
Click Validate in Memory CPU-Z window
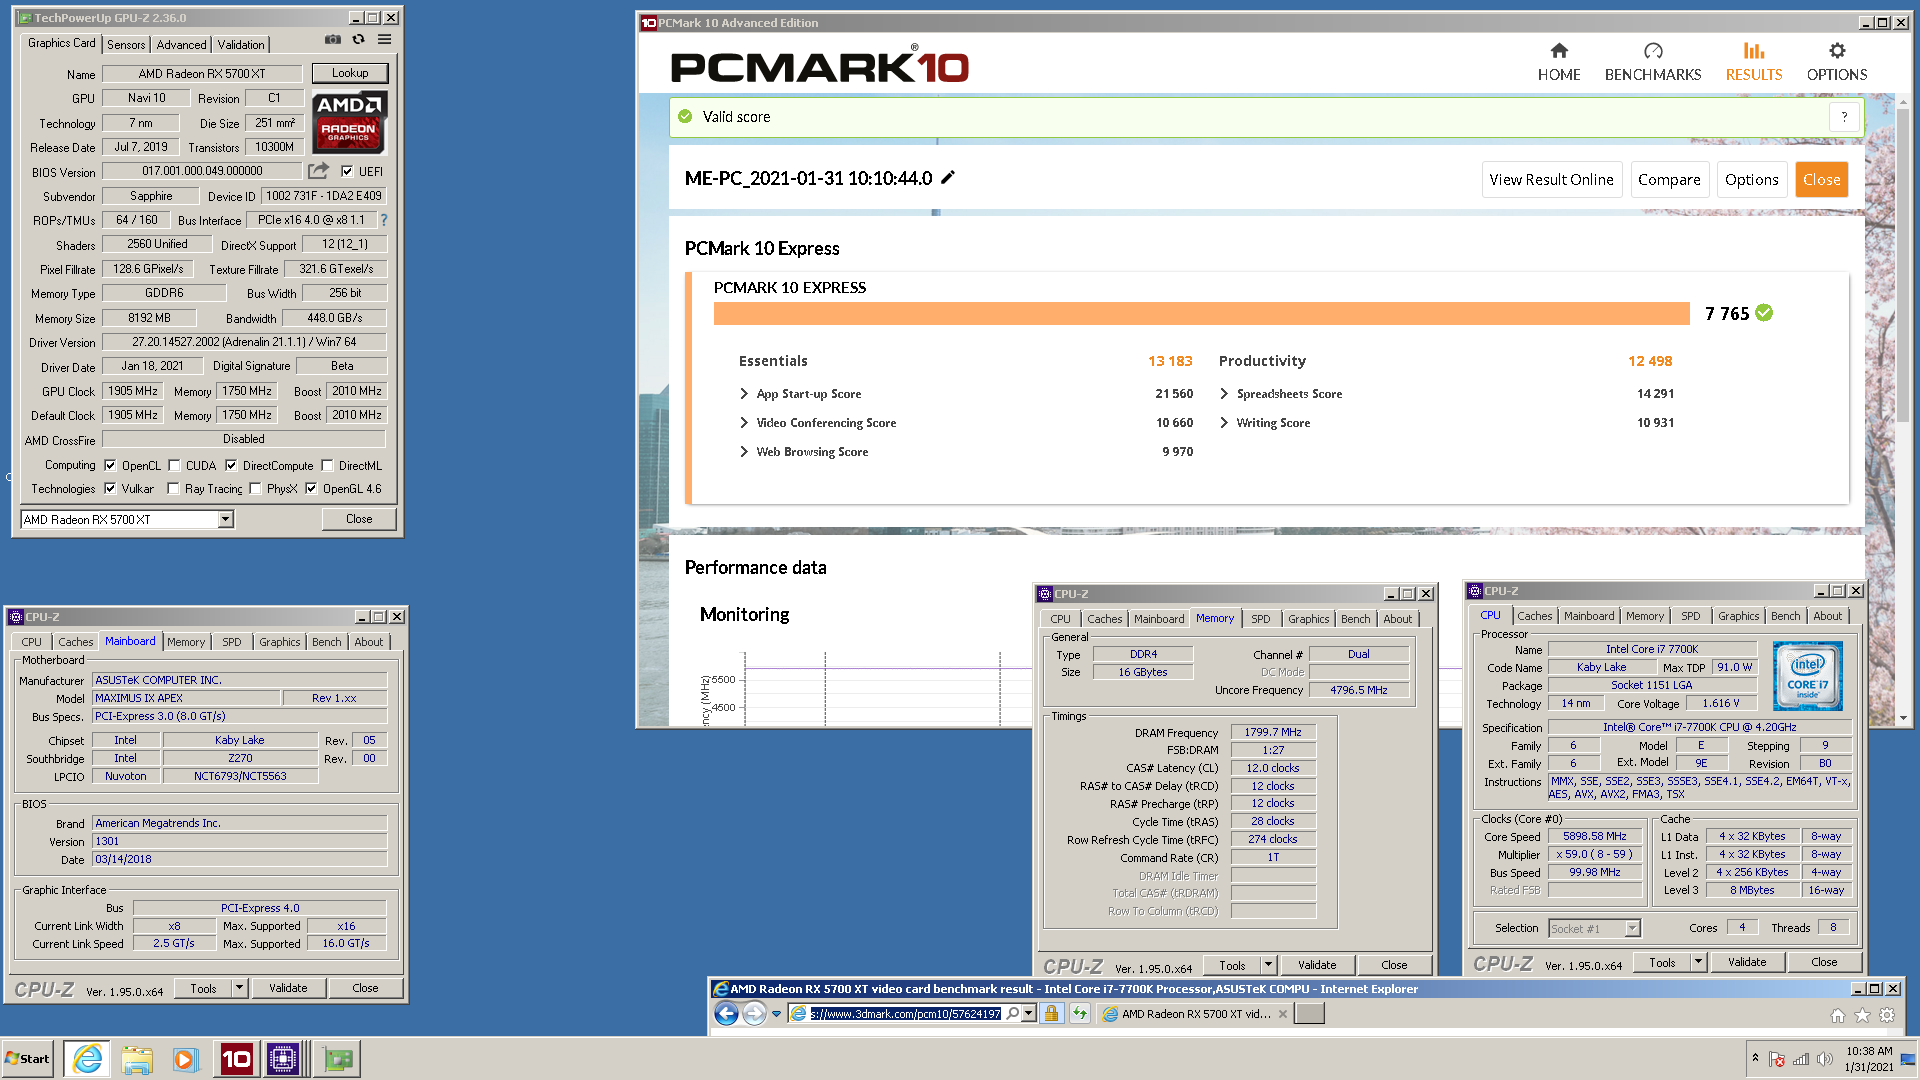[1317, 965]
